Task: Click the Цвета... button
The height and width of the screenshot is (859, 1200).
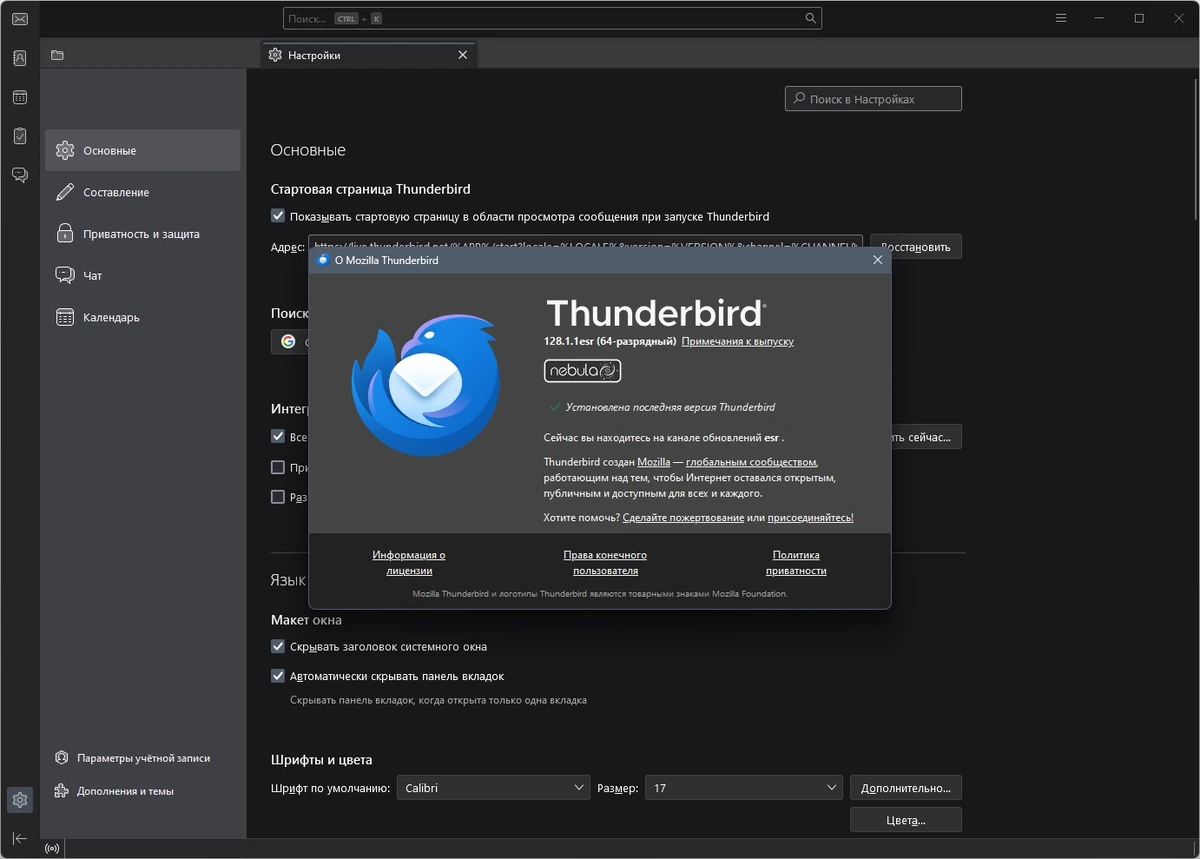Action: pyautogui.click(x=906, y=820)
